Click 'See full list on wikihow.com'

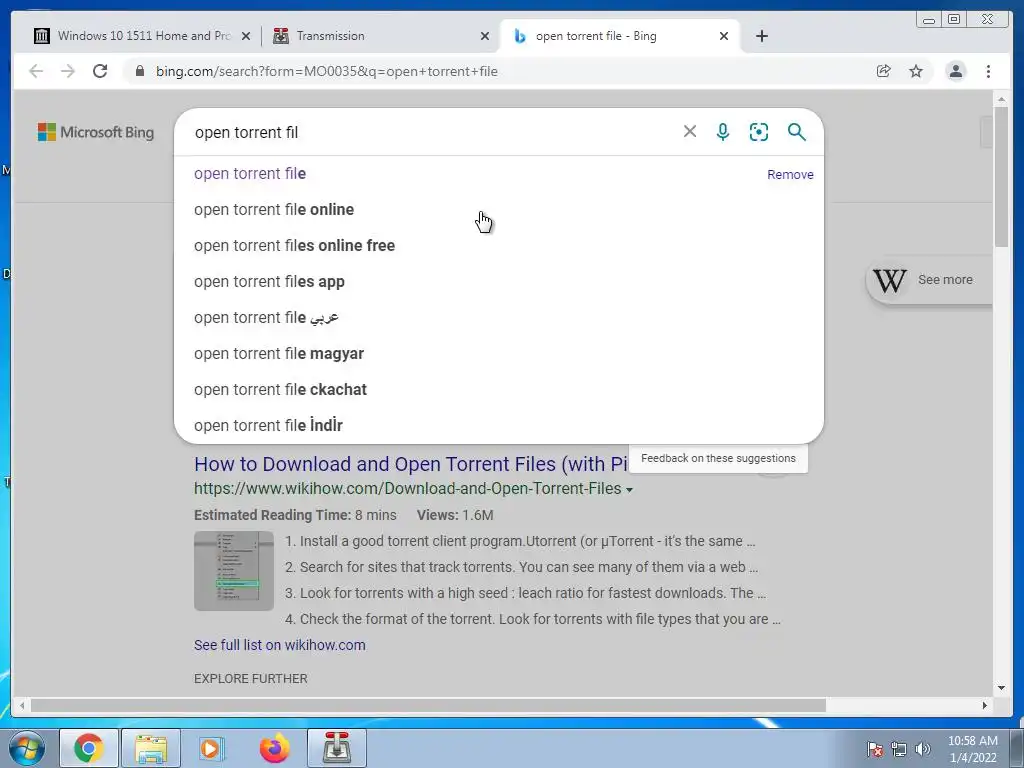point(280,645)
